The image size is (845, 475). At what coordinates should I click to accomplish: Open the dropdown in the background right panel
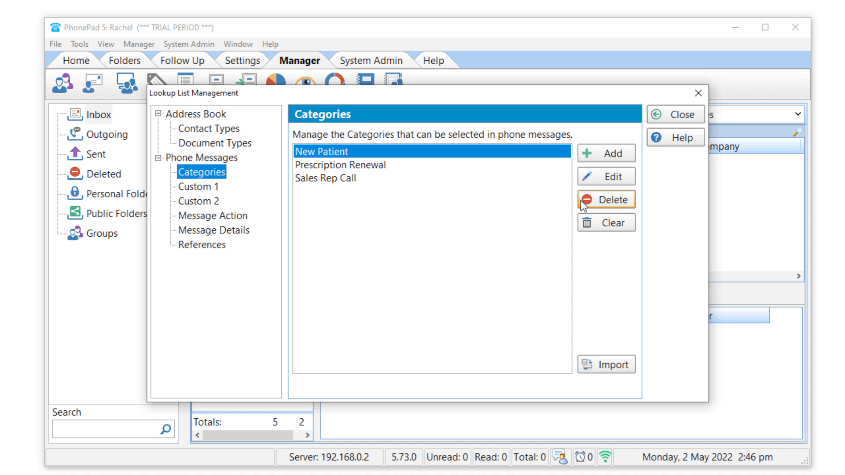point(798,114)
